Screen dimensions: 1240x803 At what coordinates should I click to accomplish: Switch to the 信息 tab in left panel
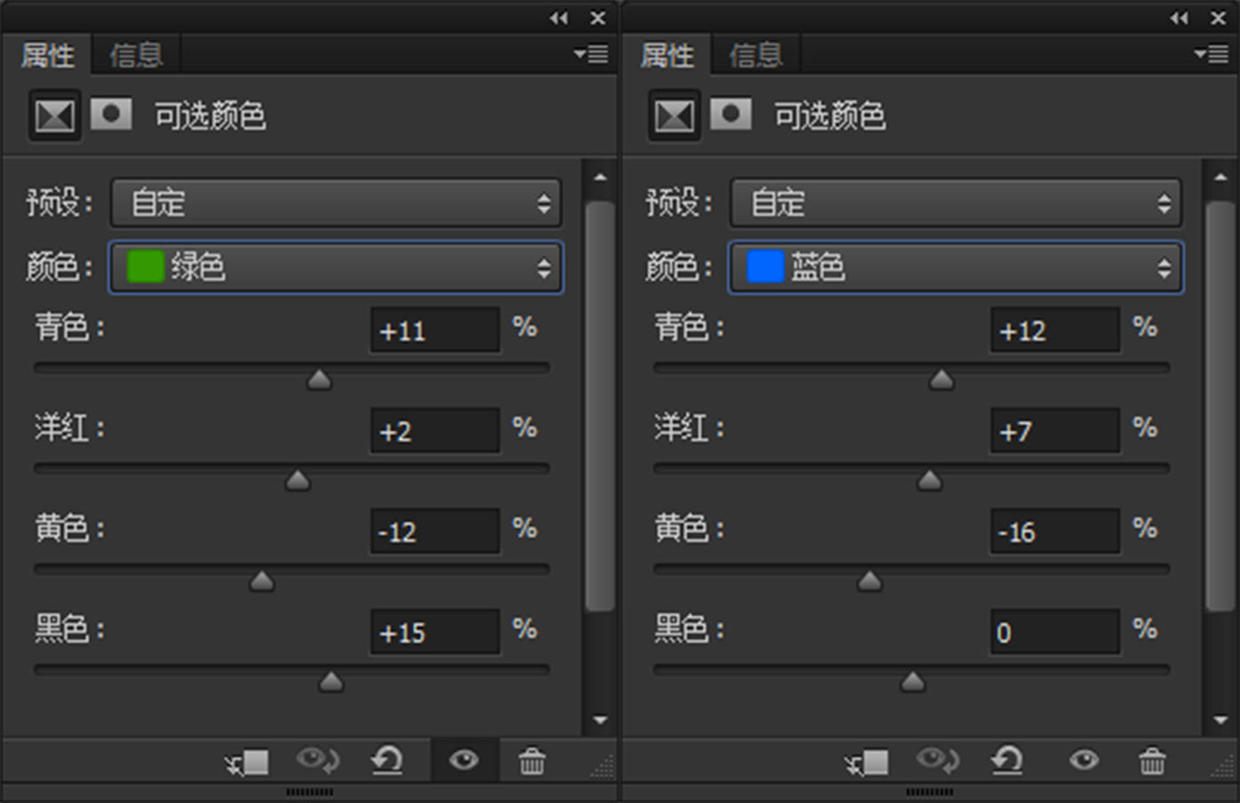[x=136, y=55]
